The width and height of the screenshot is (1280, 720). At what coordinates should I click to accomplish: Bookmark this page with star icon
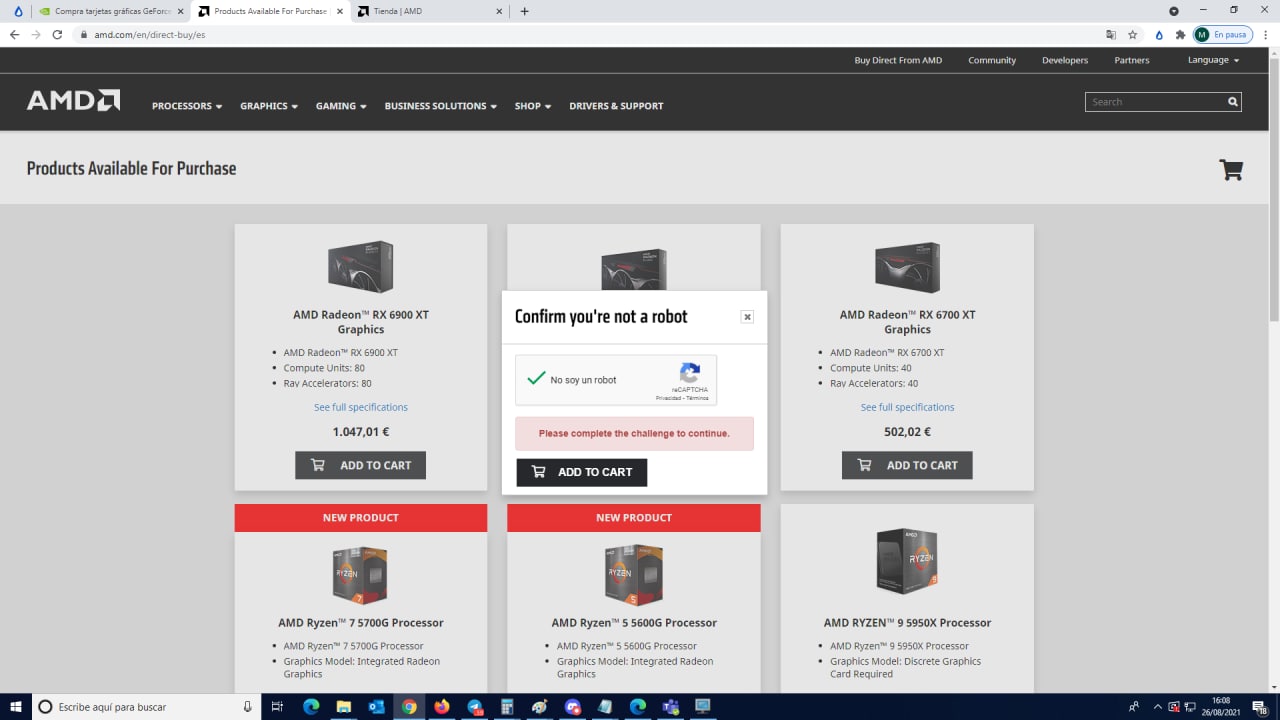1133,34
